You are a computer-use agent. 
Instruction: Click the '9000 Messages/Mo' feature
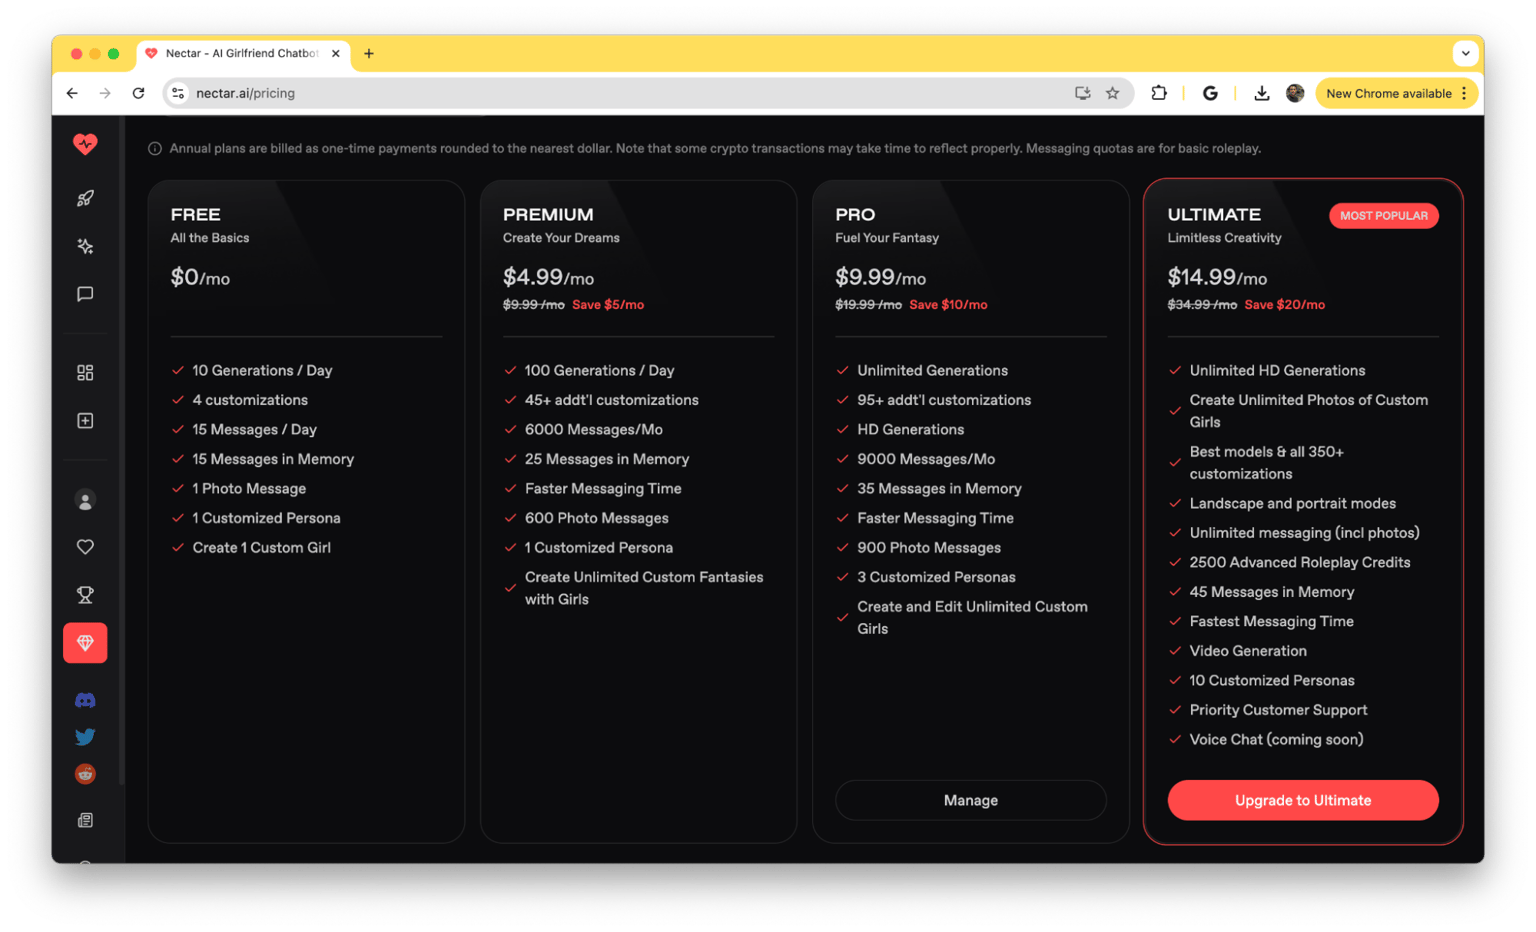click(926, 459)
